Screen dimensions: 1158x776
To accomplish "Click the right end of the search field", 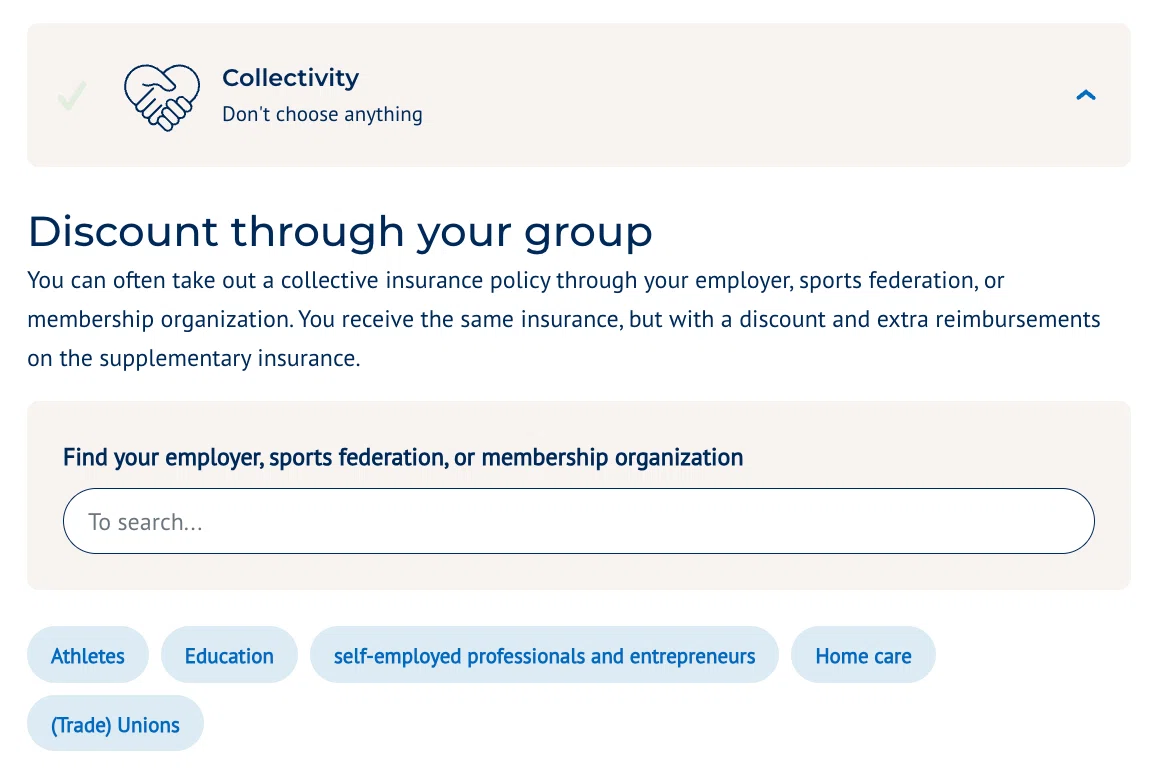I will pos(1056,521).
